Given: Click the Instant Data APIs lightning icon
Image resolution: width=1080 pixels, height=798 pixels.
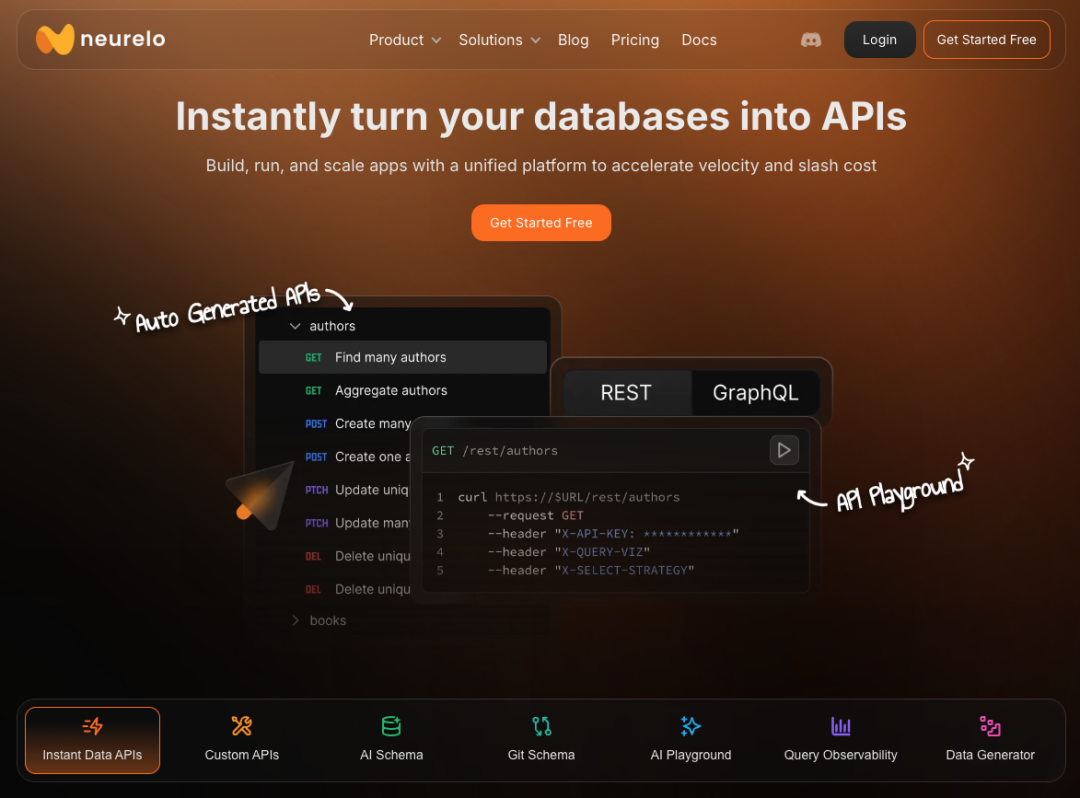Looking at the screenshot, I should (x=92, y=726).
